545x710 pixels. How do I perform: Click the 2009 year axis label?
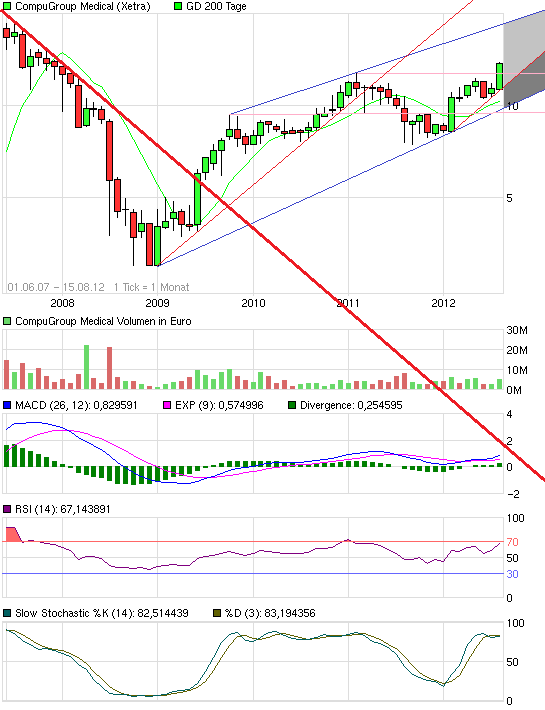[x=157, y=302]
